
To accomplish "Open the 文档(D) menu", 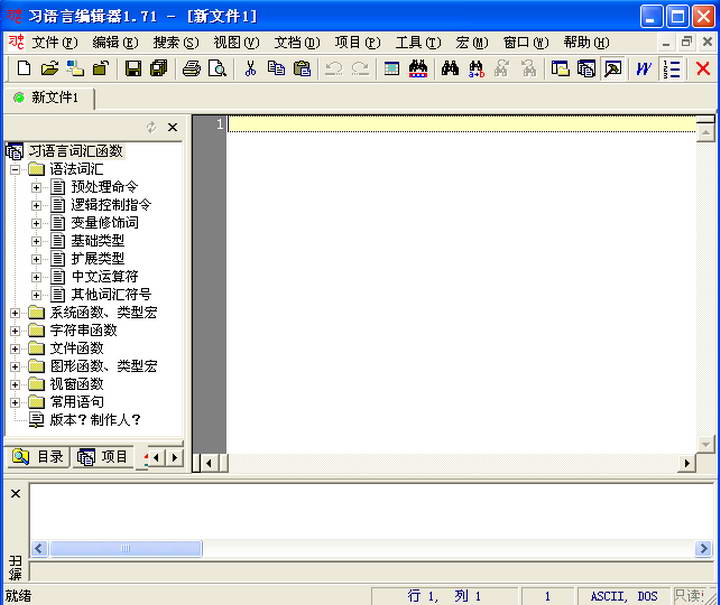I will [x=297, y=43].
